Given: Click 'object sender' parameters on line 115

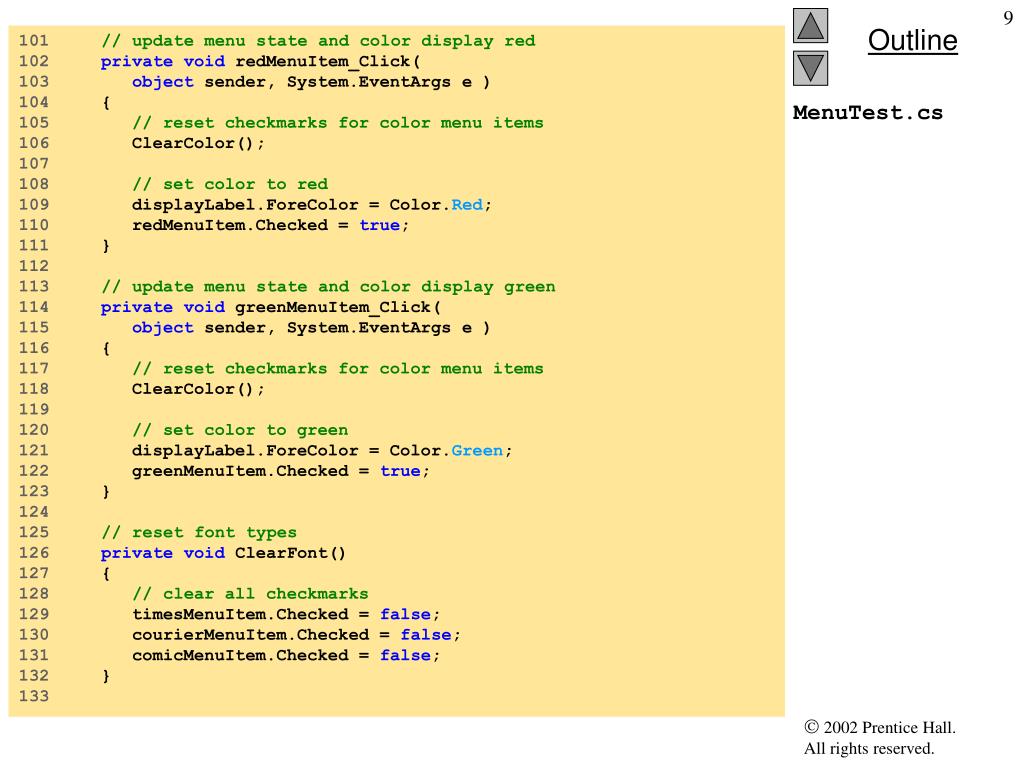Looking at the screenshot, I should (x=311, y=328).
